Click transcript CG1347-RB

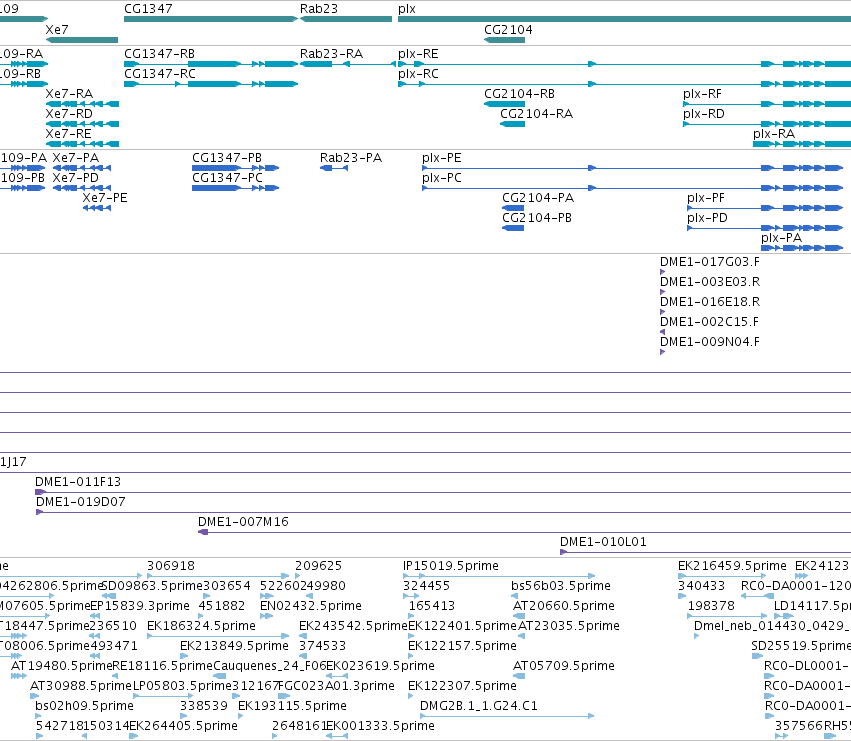tap(211, 64)
